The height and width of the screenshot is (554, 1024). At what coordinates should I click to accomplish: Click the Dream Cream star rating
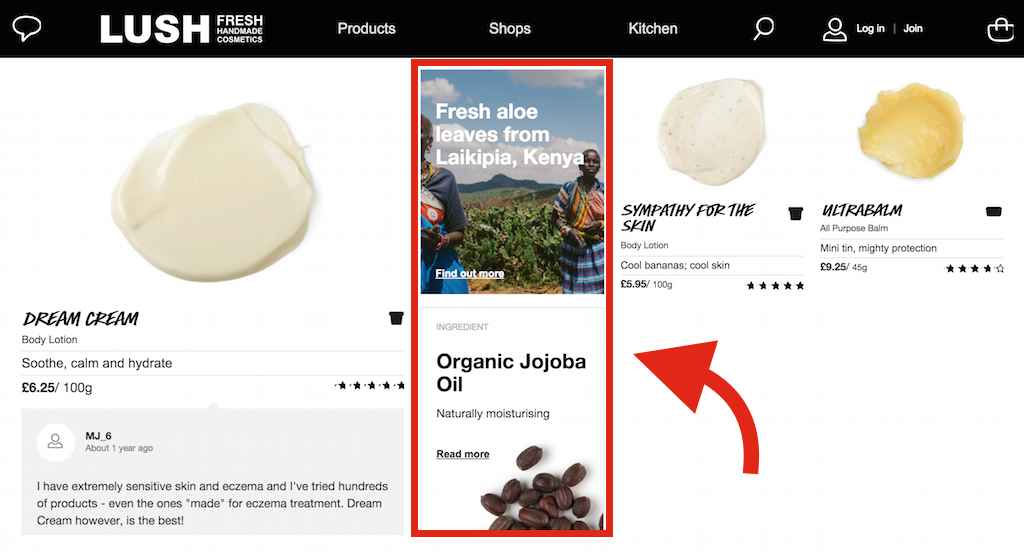click(x=370, y=385)
